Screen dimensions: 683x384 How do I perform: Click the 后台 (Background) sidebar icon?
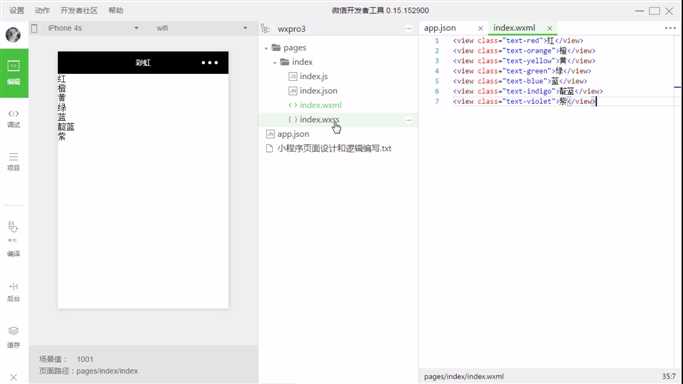[14, 292]
